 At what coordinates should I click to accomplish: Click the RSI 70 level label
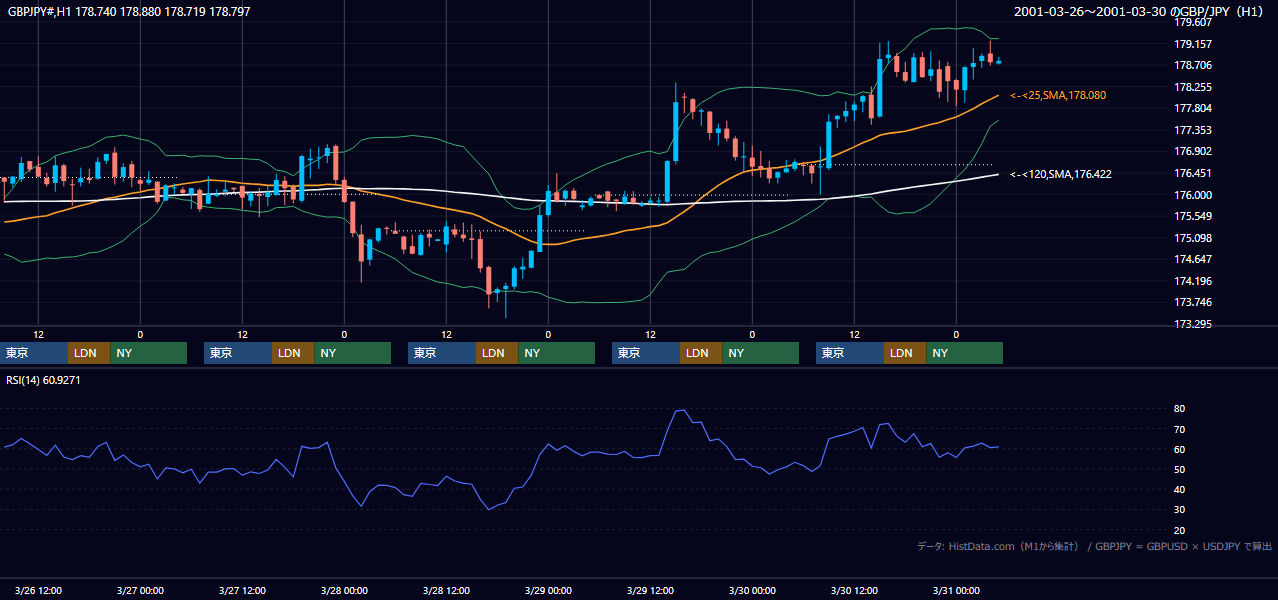[x=1179, y=429]
